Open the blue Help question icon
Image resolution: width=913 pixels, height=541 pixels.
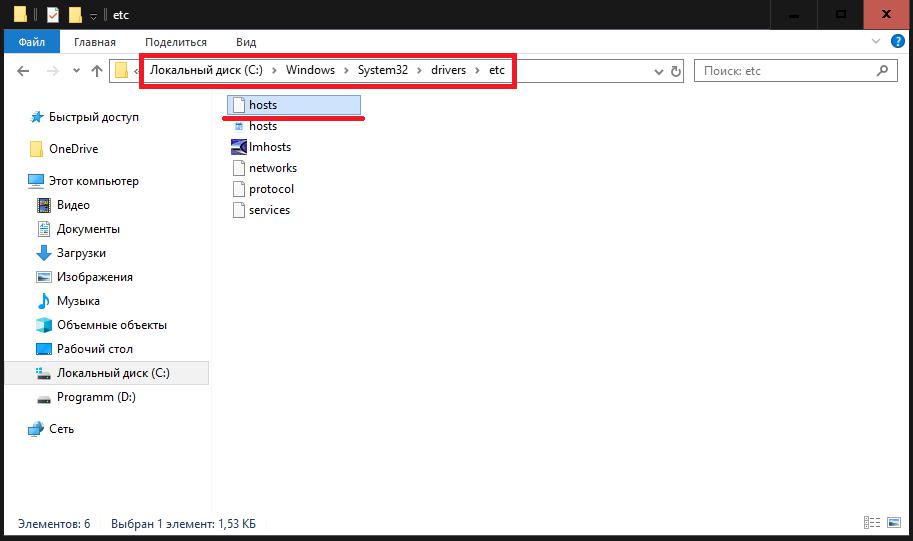coord(898,41)
